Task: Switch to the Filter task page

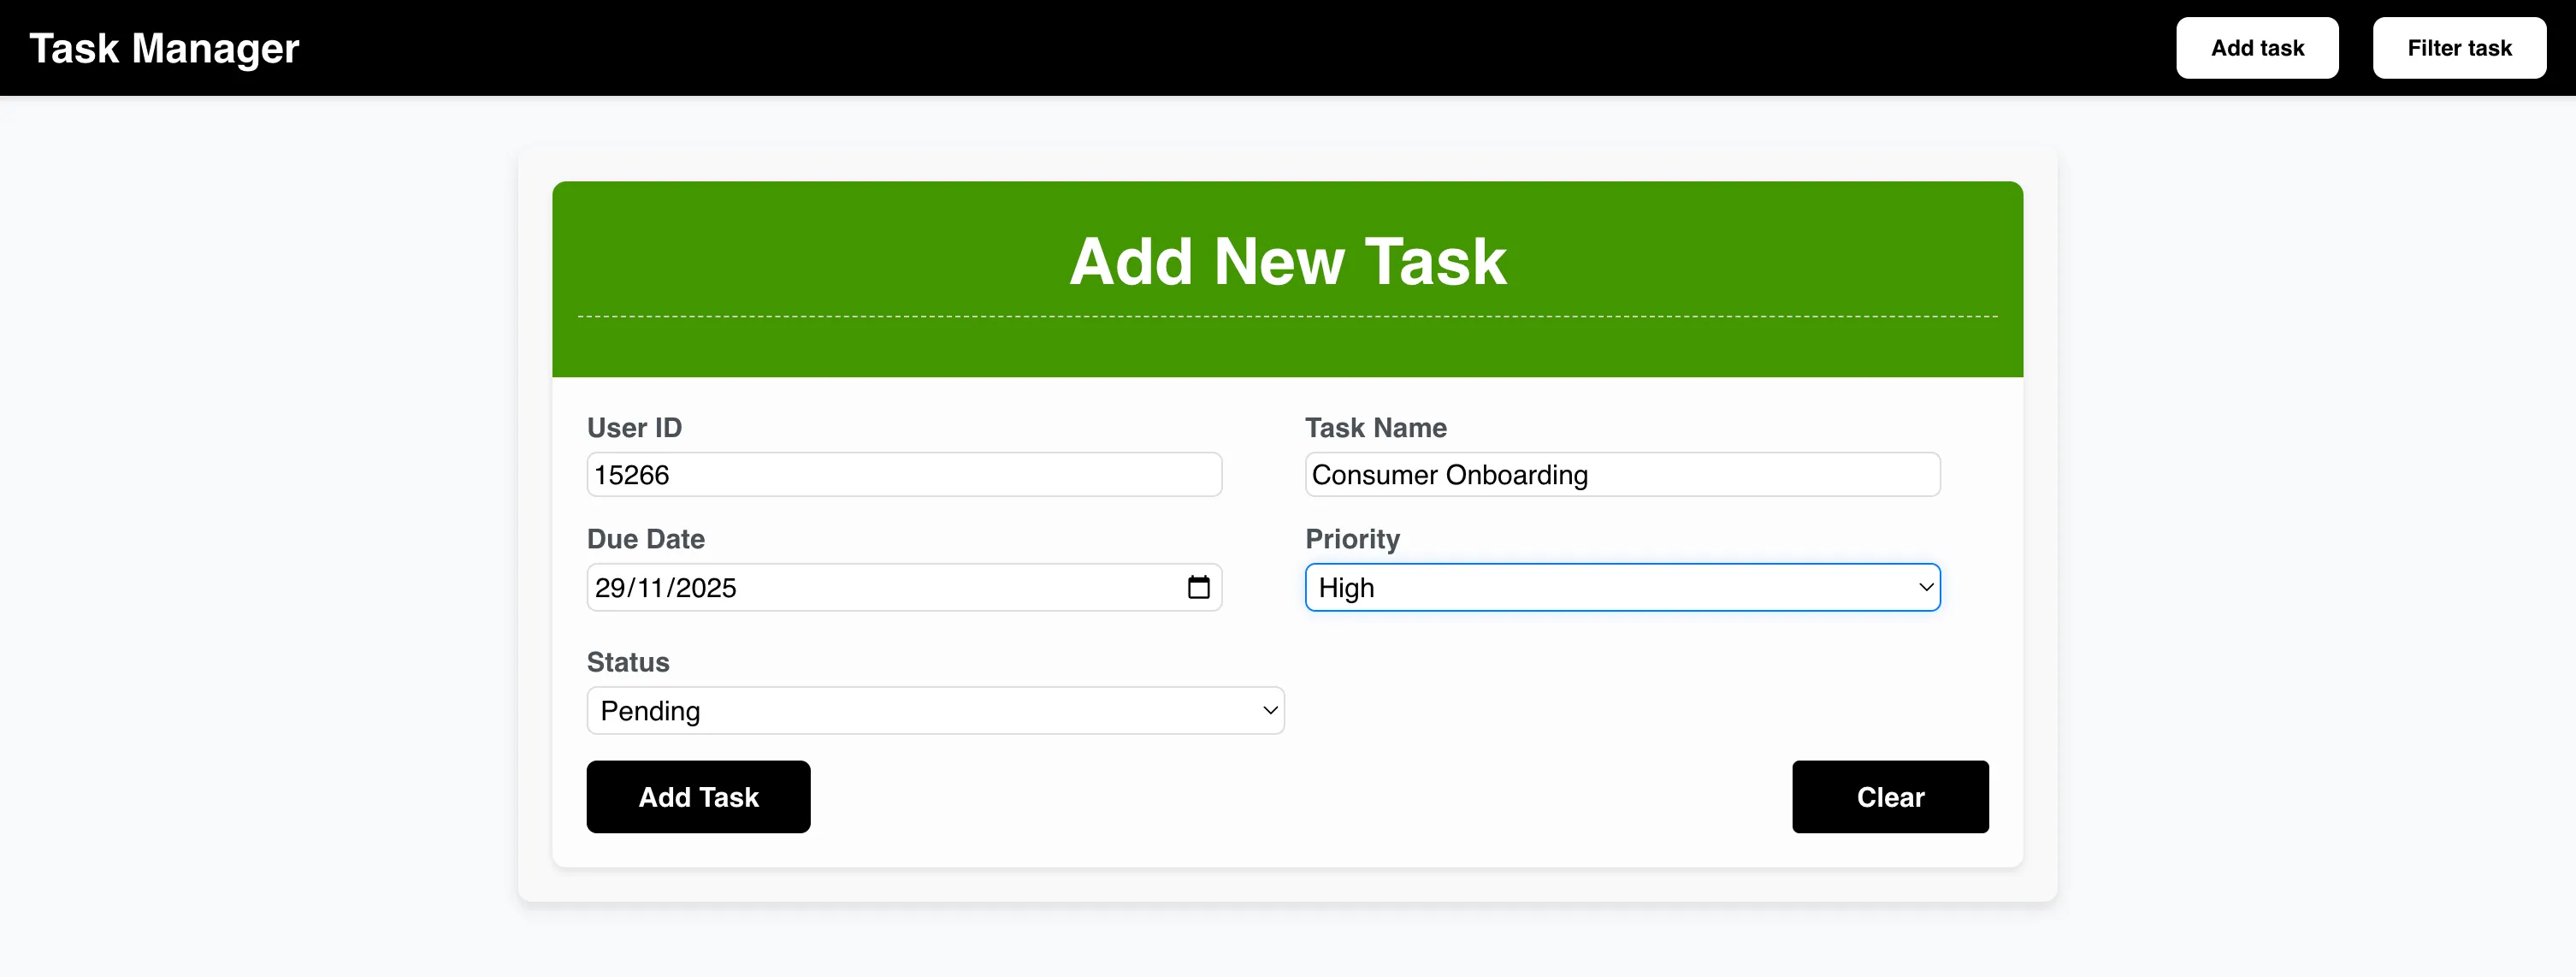Action: pos(2458,48)
